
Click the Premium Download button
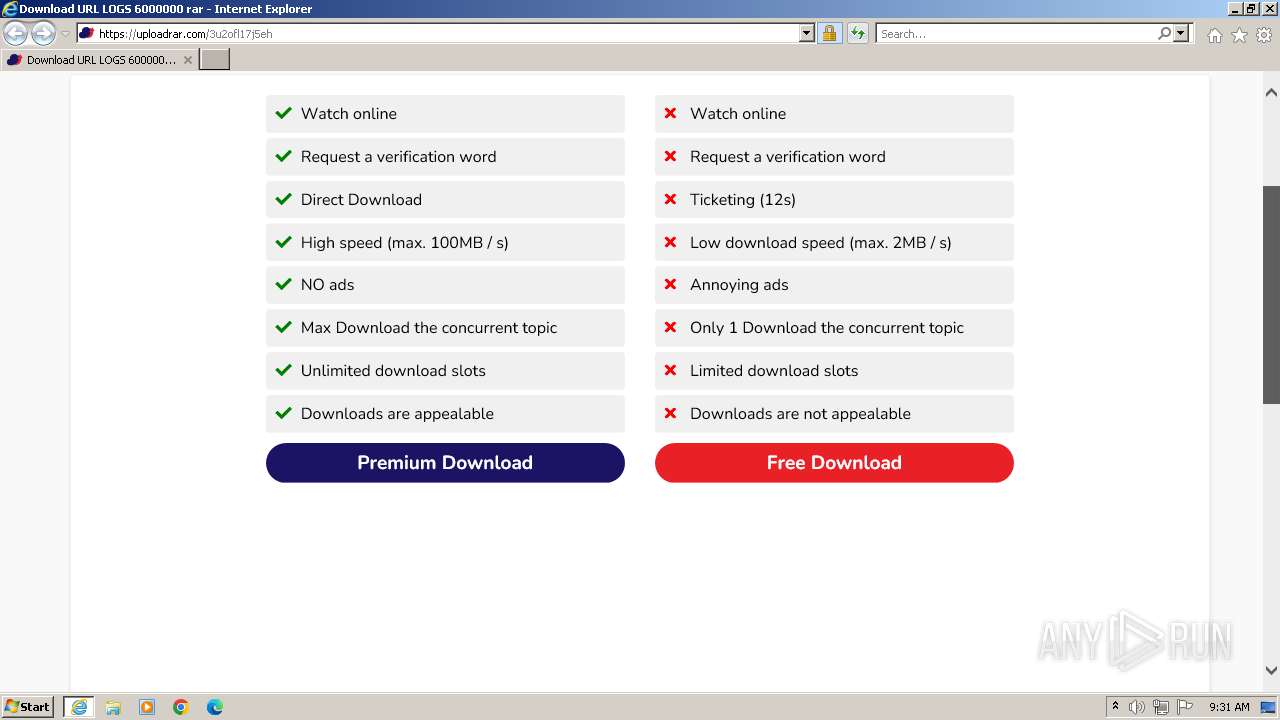(x=445, y=463)
